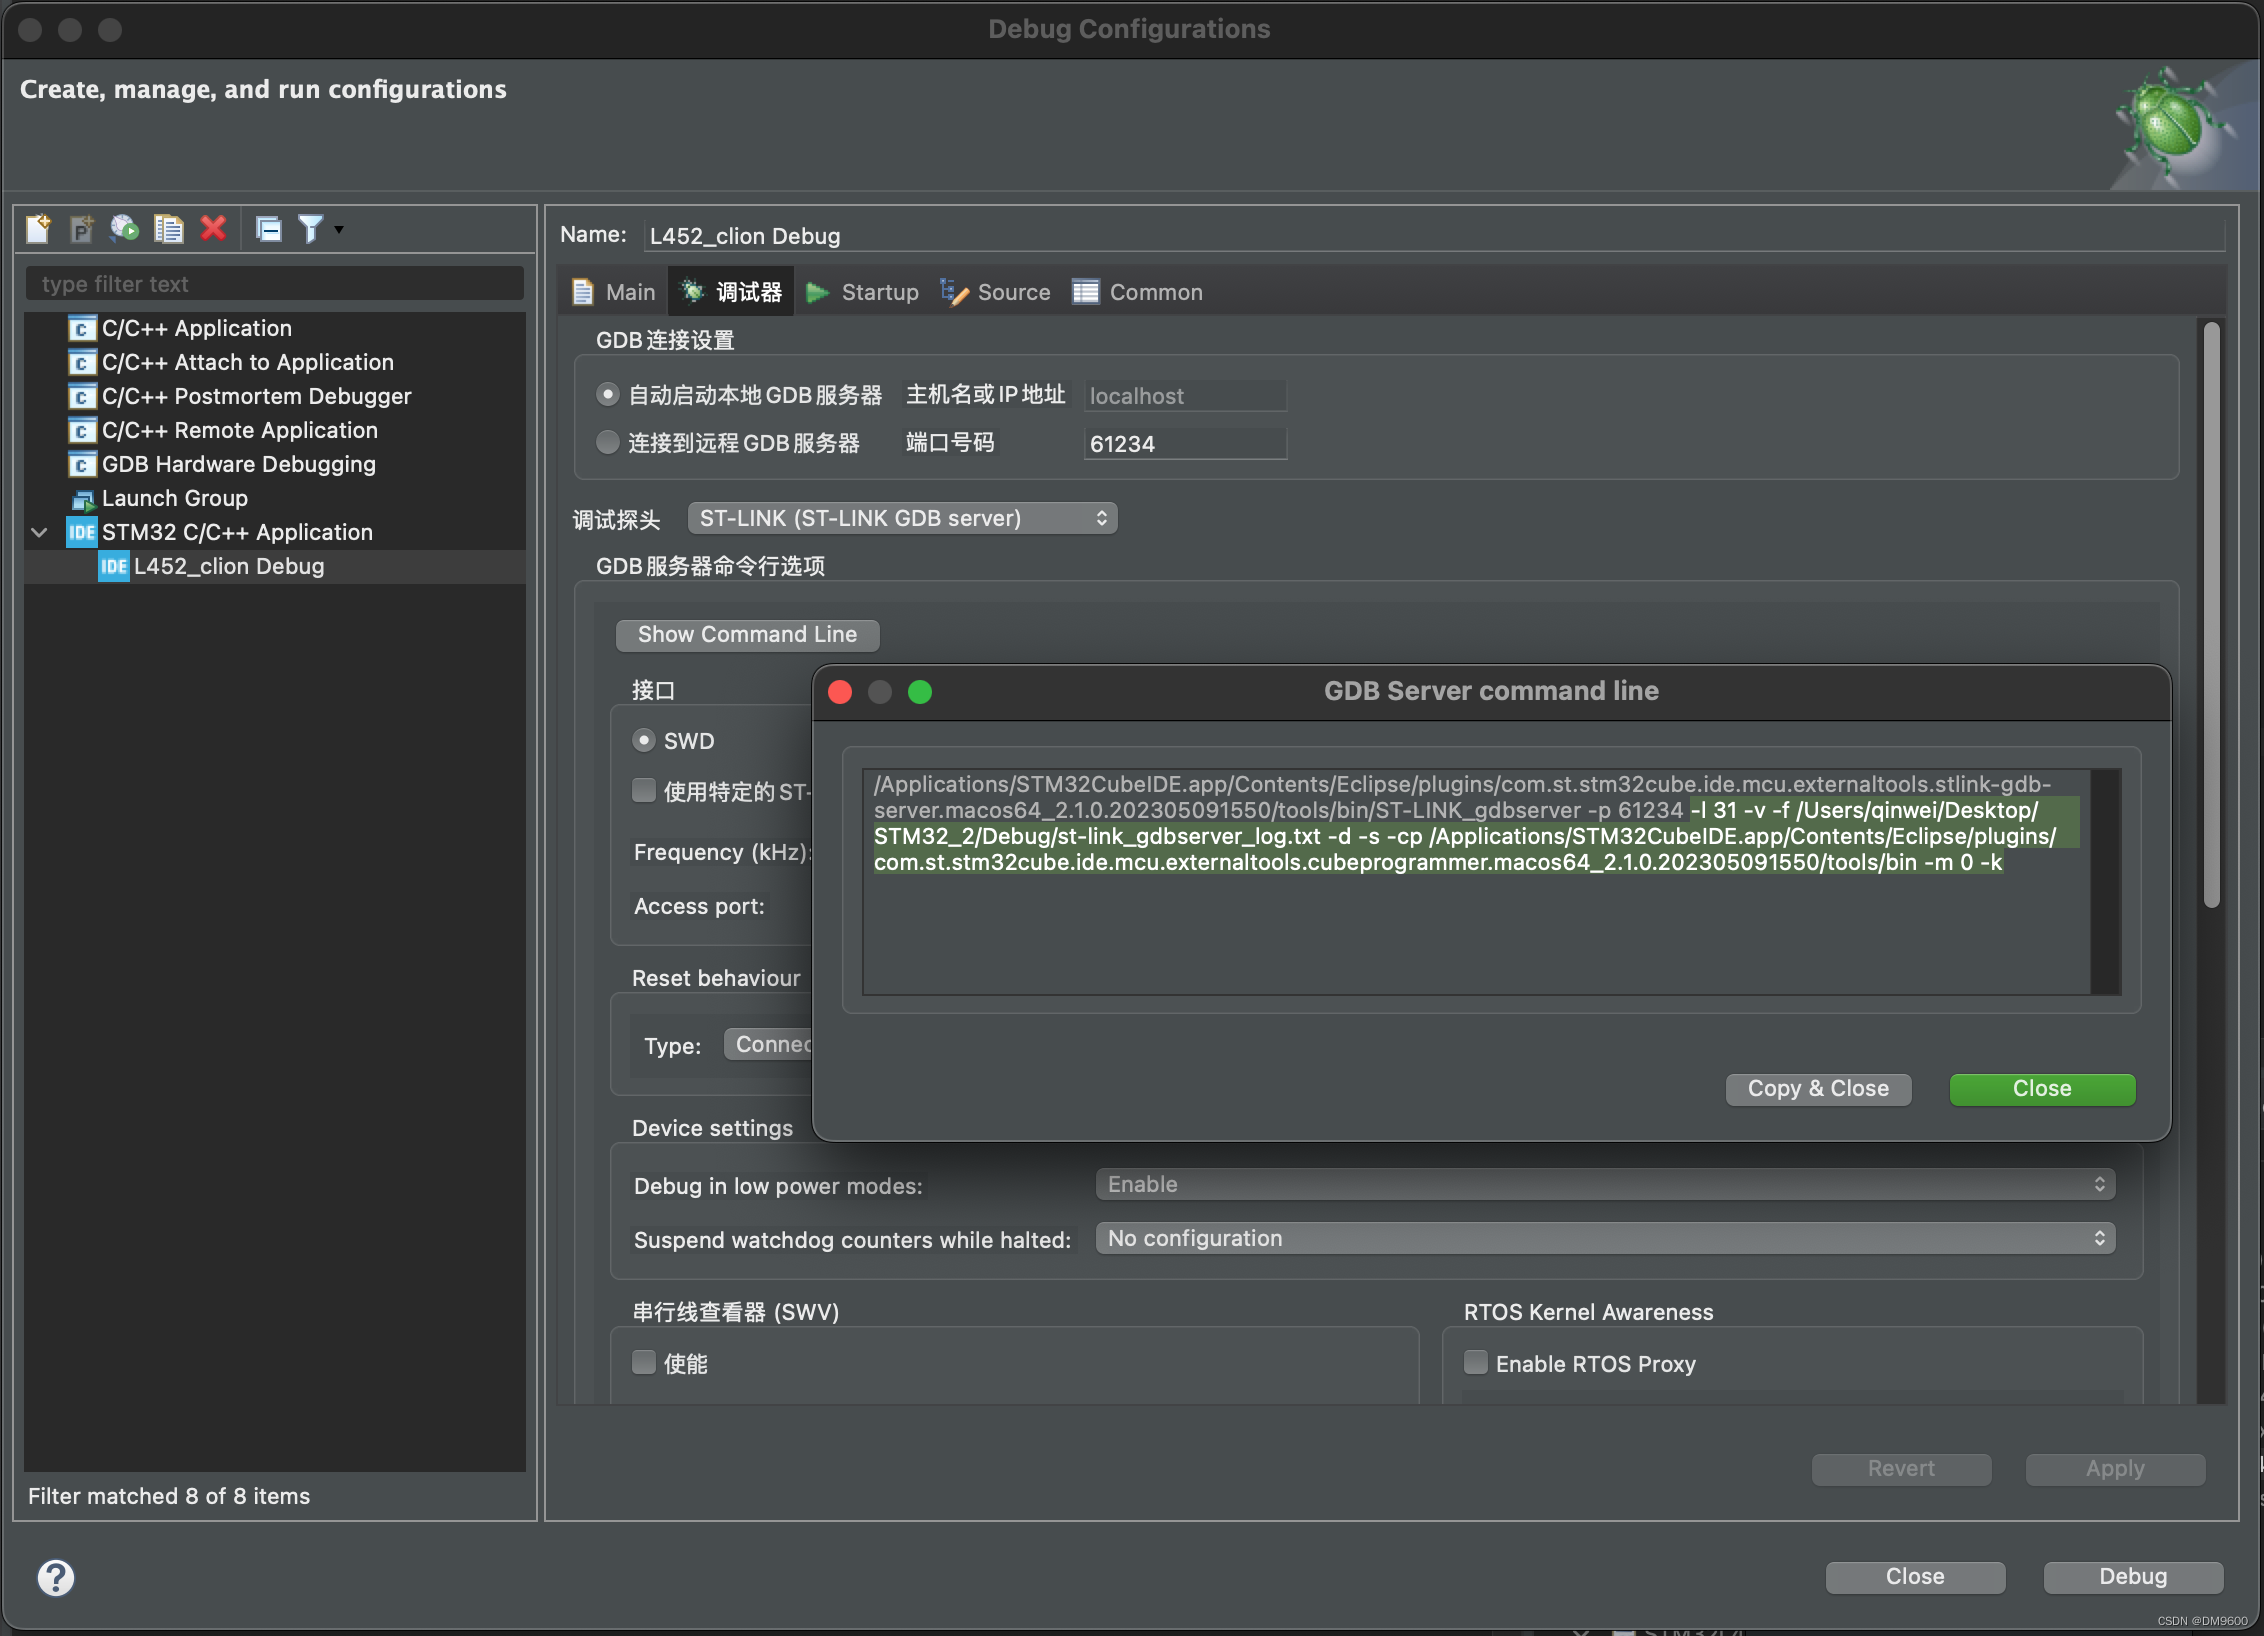
Task: Collapse STM32 C/C++ Application tree node
Action: (x=40, y=532)
